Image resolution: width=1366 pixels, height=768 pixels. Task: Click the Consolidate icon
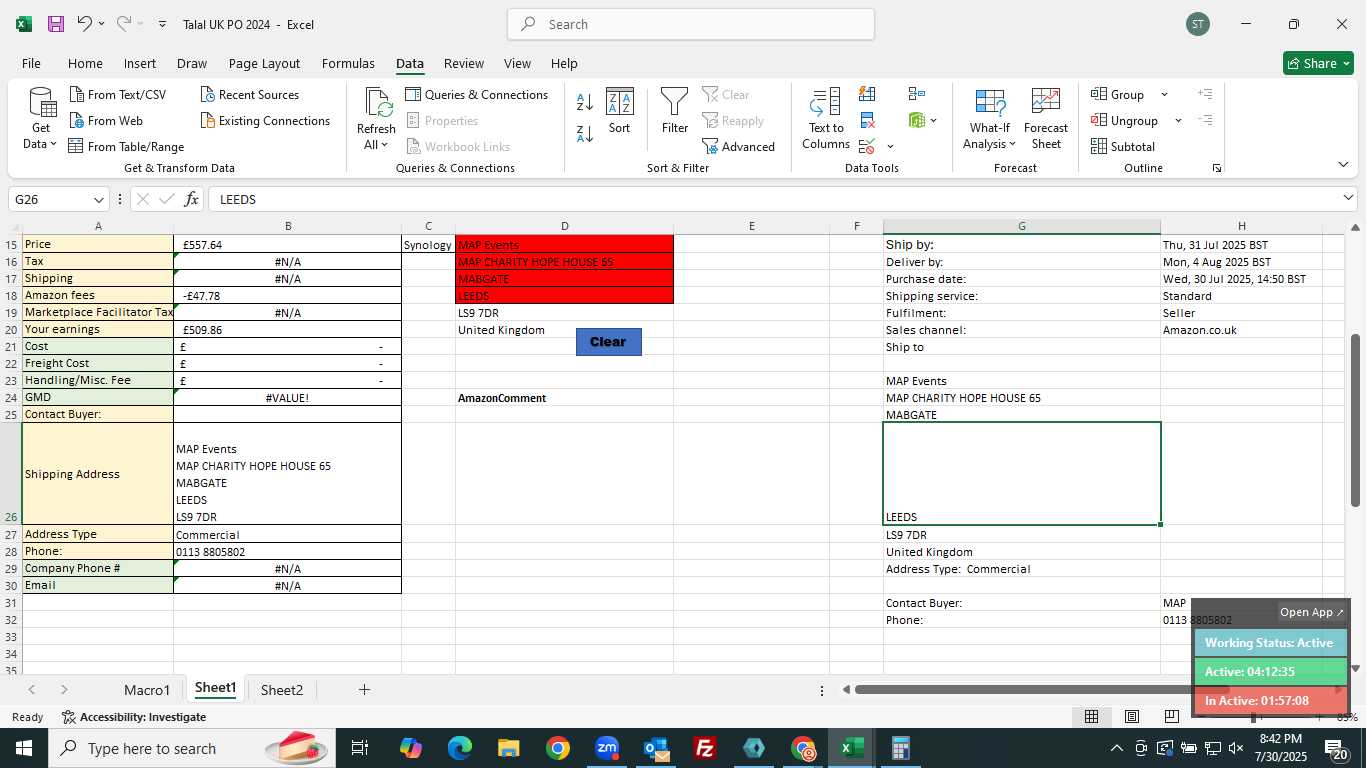tap(917, 94)
